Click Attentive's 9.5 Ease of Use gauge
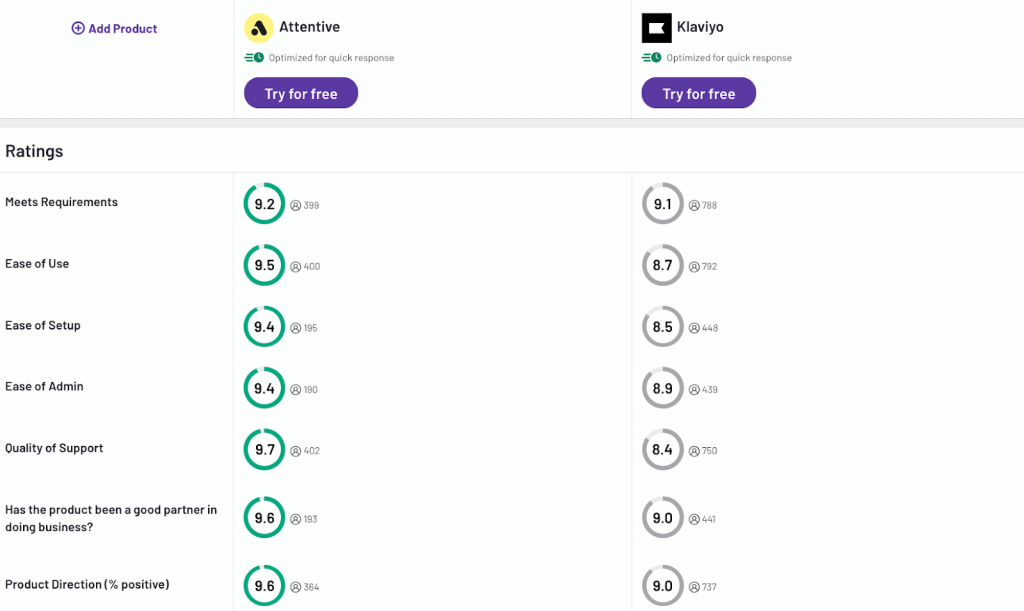Screen dimensions: 1024x611 (x=264, y=266)
